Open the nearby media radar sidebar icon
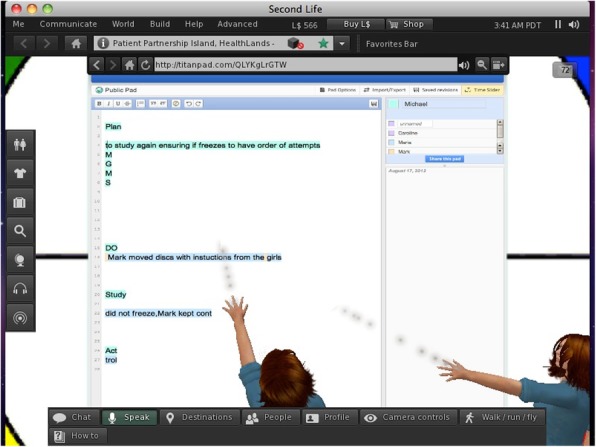Image resolution: width=596 pixels, height=447 pixels. (x=20, y=318)
